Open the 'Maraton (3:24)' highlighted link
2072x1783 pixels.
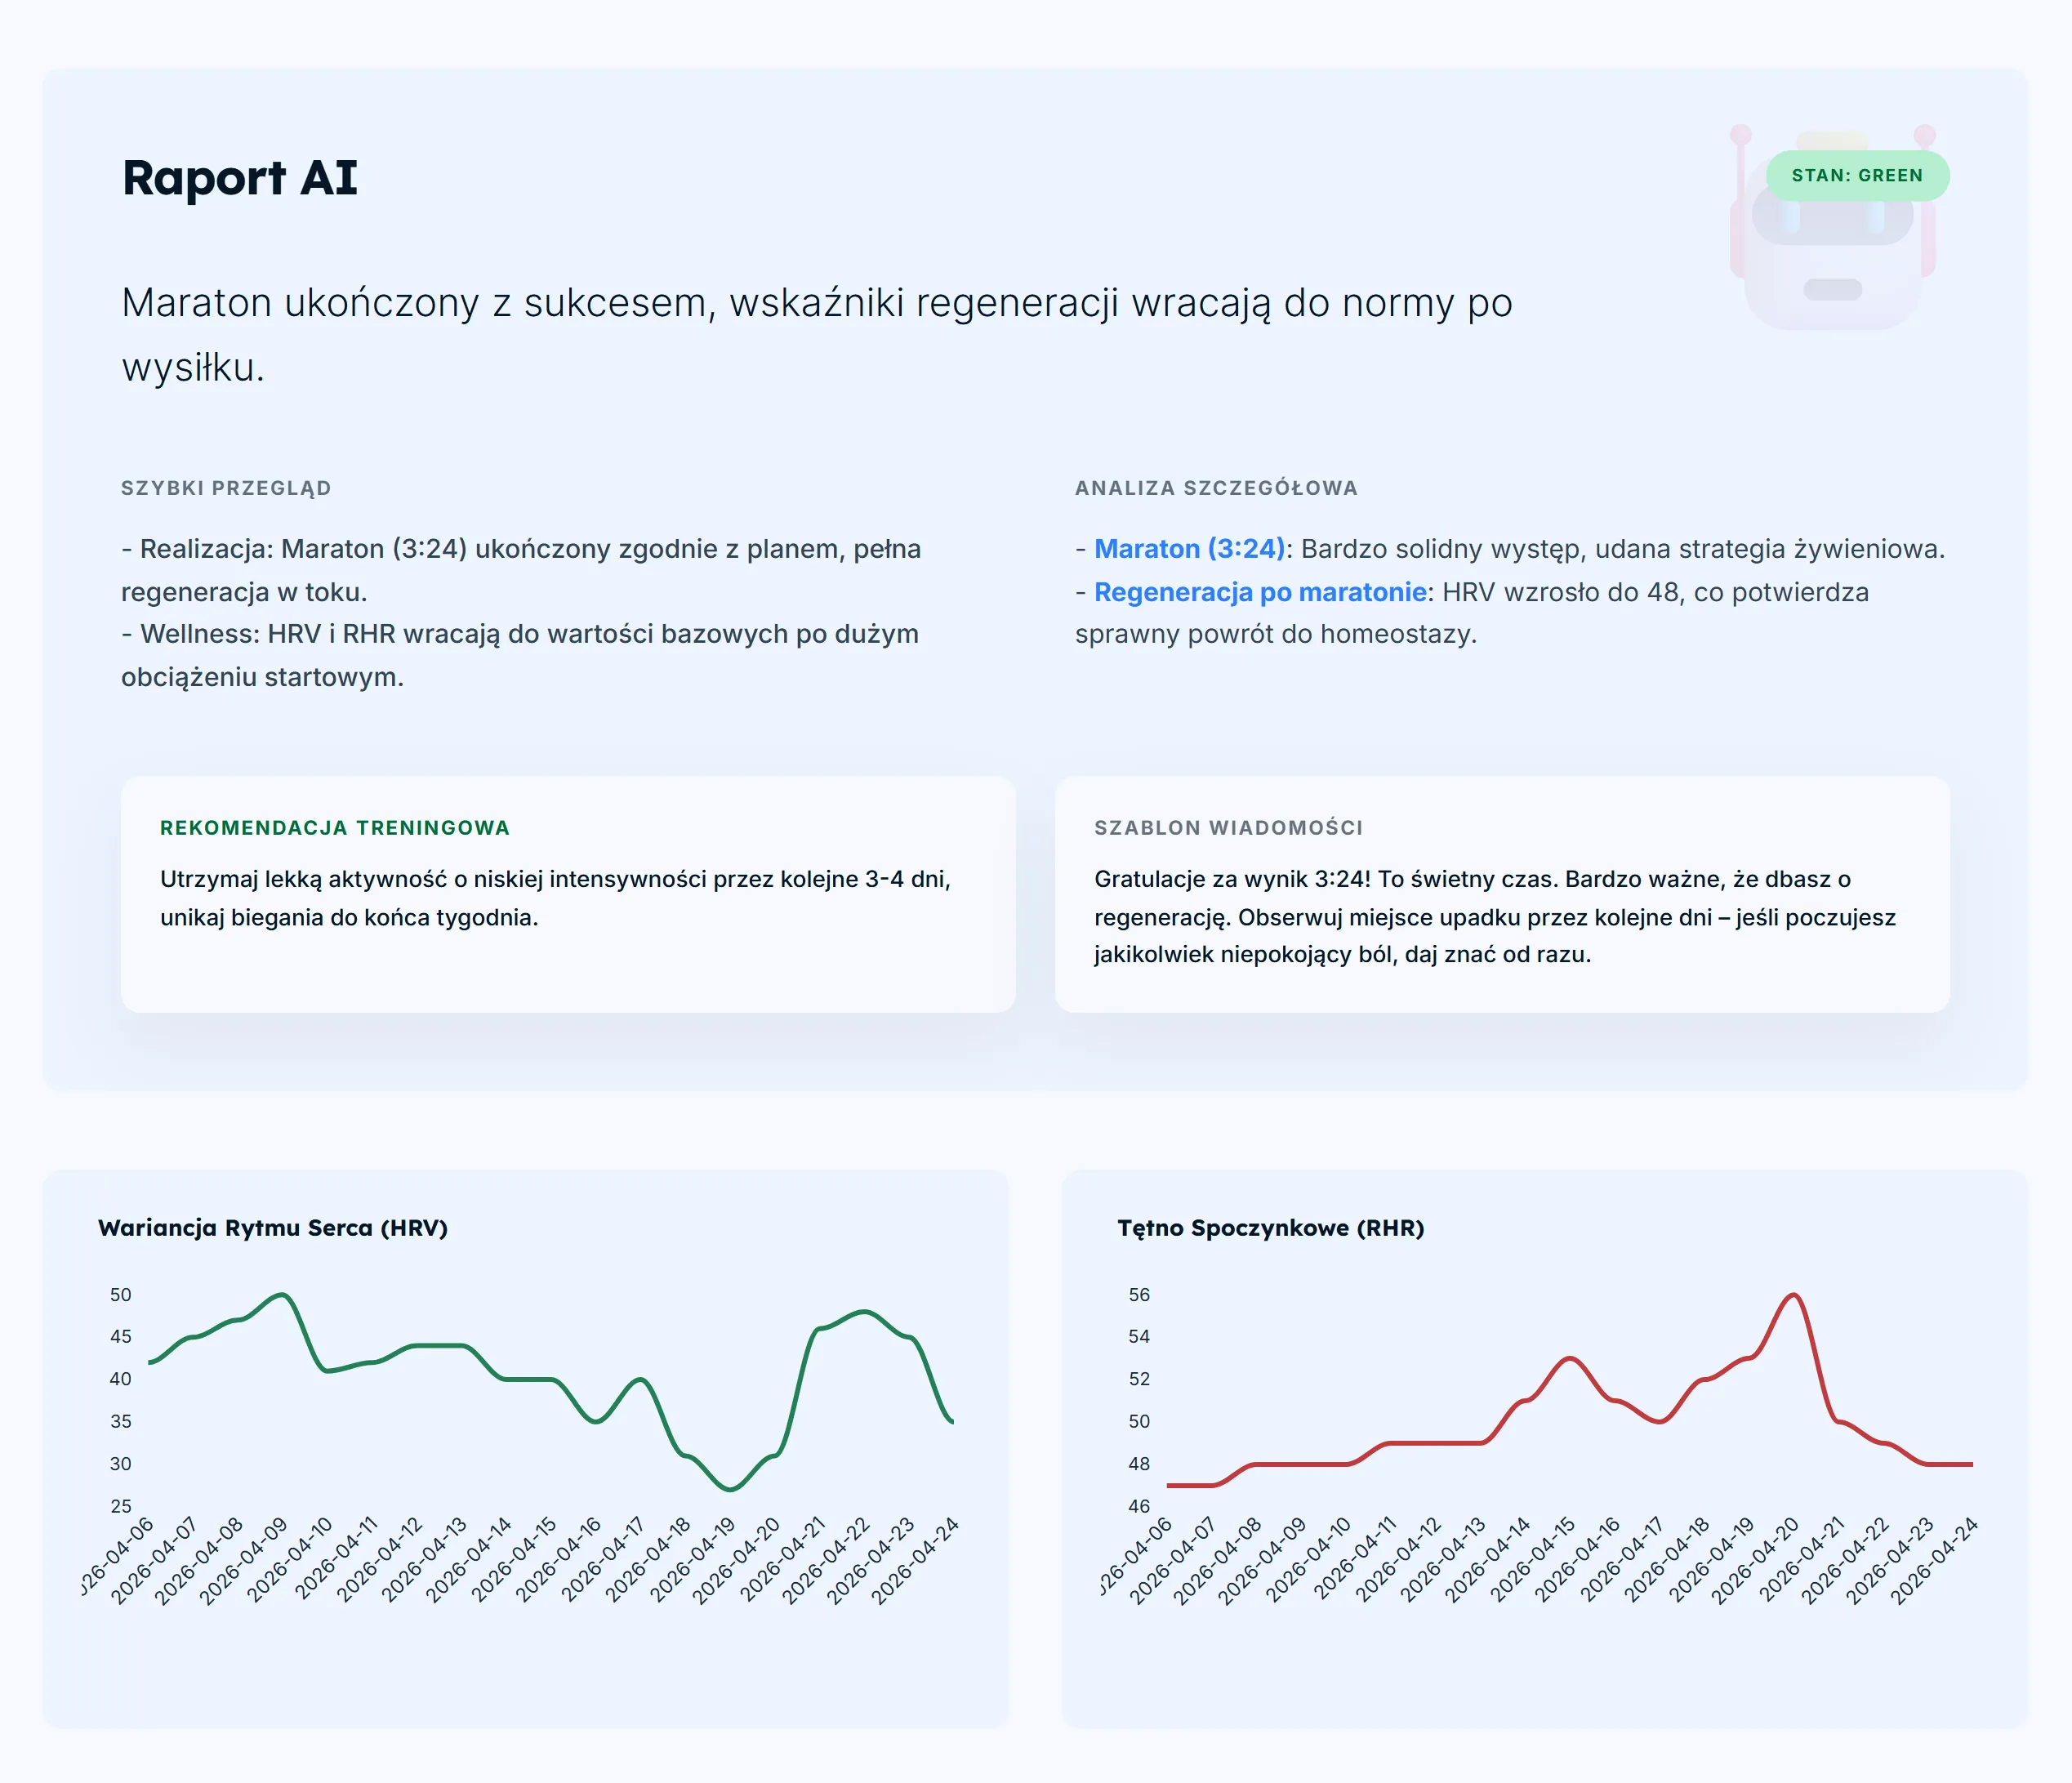pyautogui.click(x=1189, y=549)
